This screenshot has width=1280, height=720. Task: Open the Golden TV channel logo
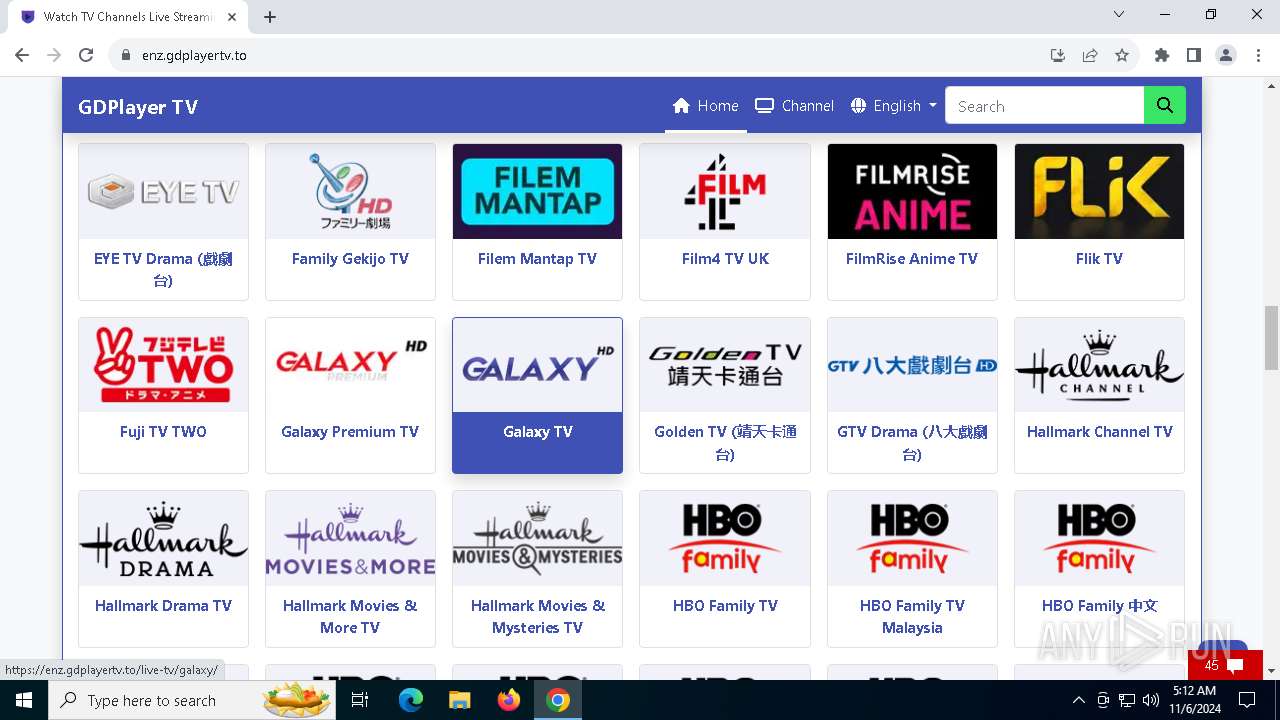(x=725, y=365)
